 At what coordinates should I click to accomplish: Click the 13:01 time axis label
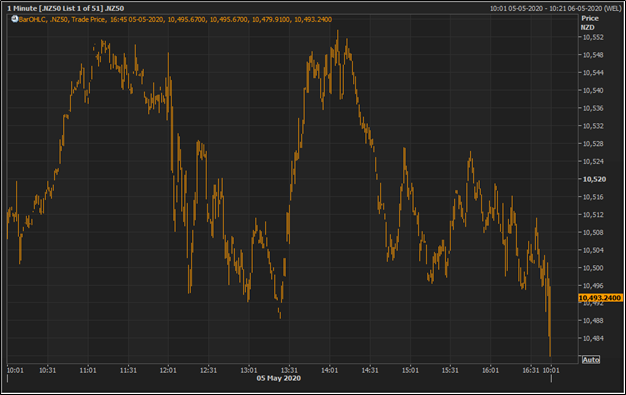[249, 370]
